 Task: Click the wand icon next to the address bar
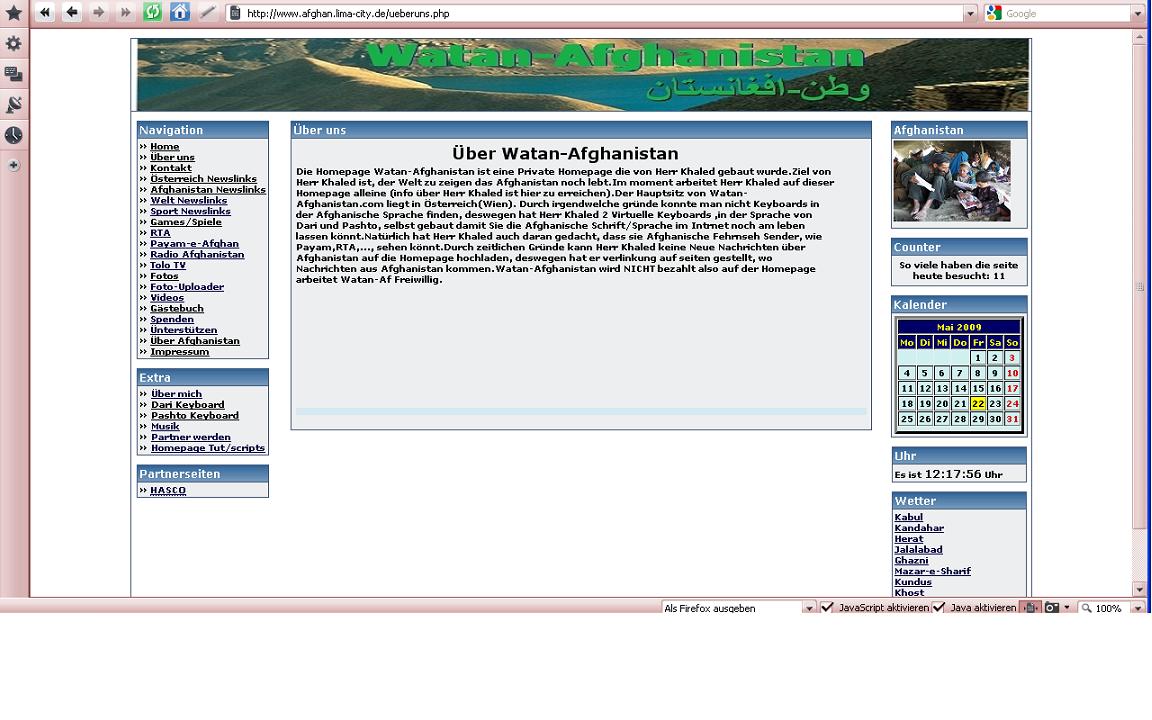(x=208, y=12)
